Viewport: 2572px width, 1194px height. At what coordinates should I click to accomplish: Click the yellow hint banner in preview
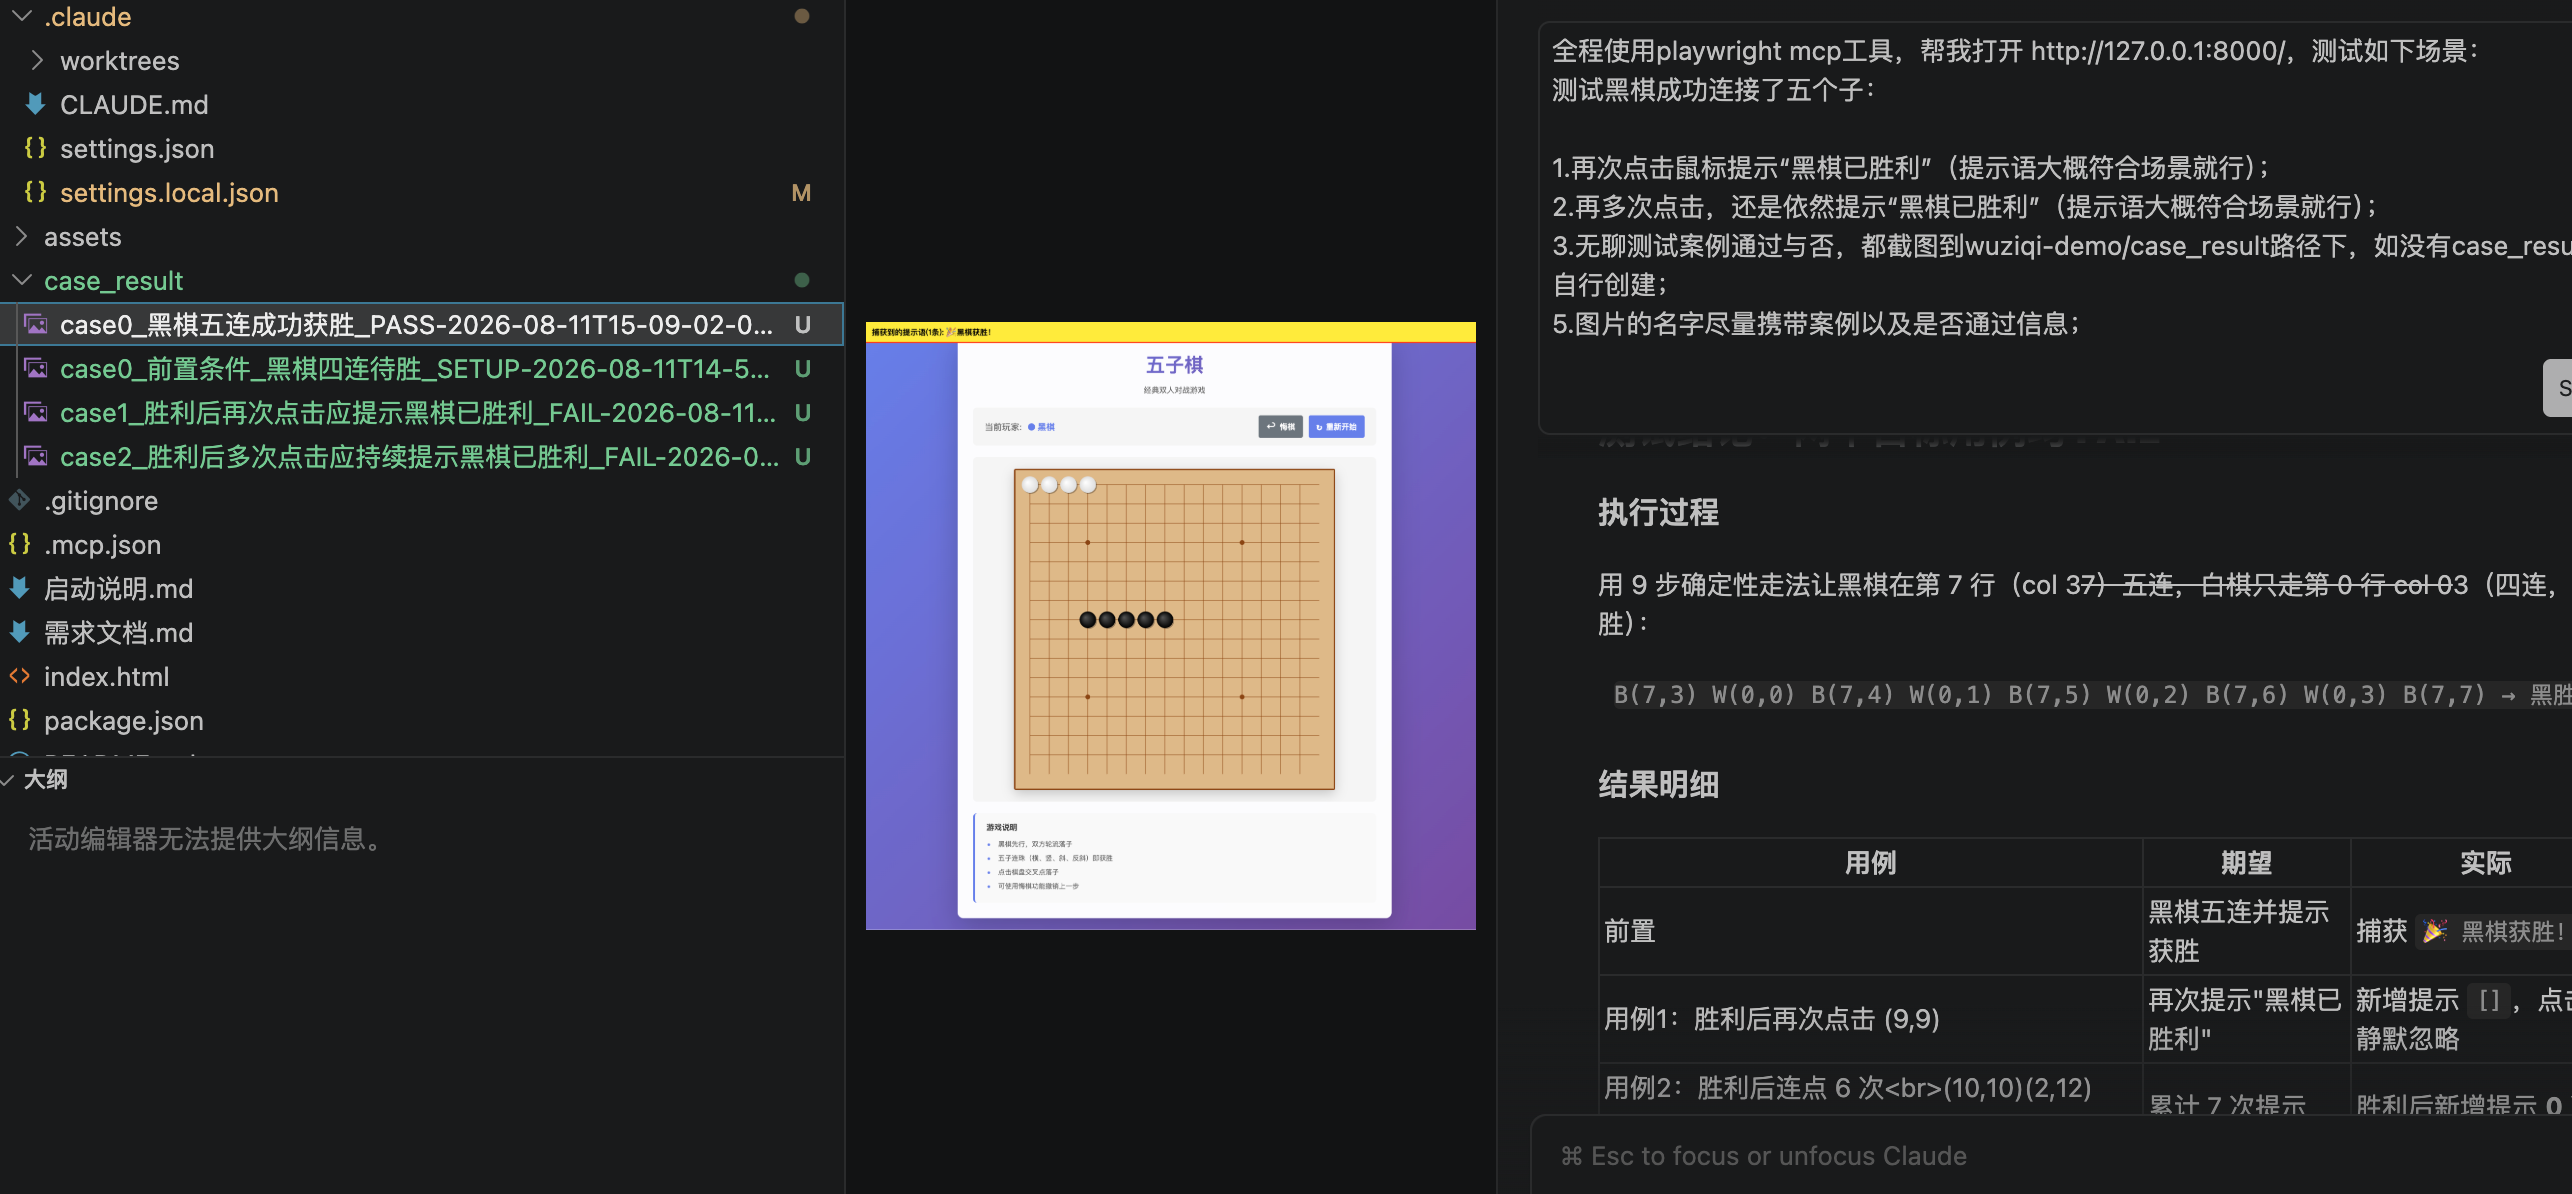tap(1170, 332)
